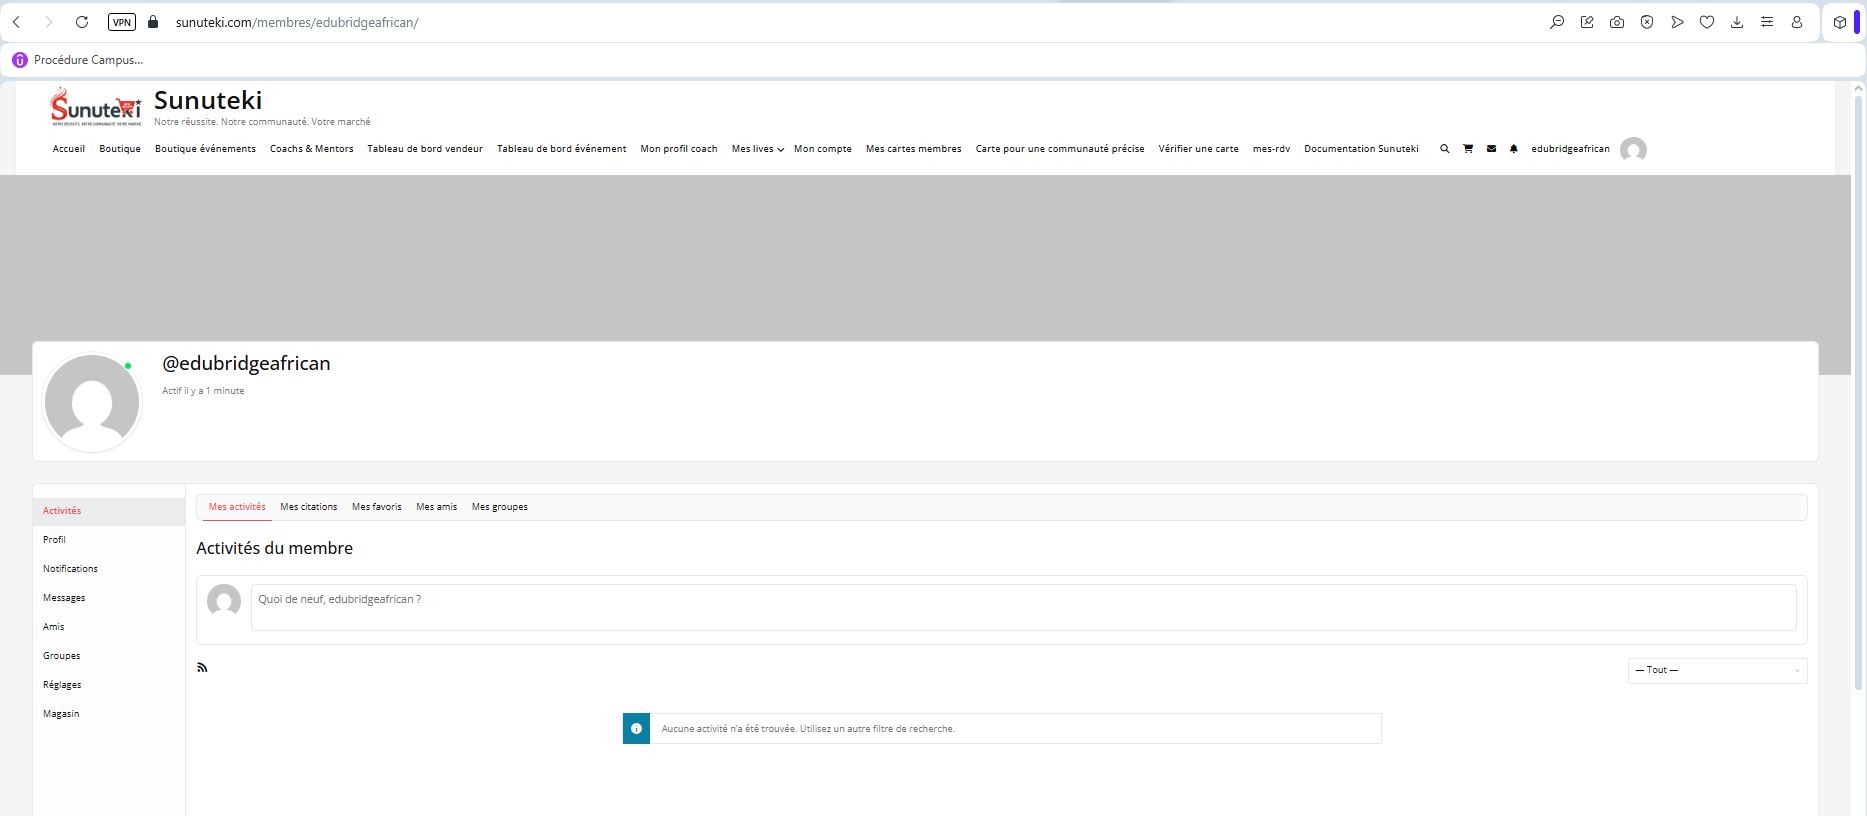Open the Tout activity filter dropdown
Viewport: 1867px width, 816px height.
click(x=1717, y=670)
